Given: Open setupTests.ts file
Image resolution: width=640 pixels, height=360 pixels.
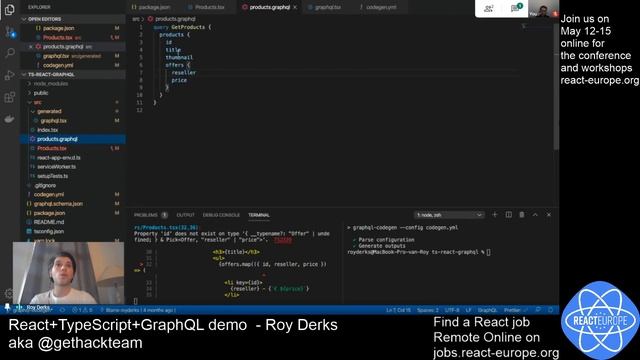Looking at the screenshot, I should pyautogui.click(x=52, y=176).
